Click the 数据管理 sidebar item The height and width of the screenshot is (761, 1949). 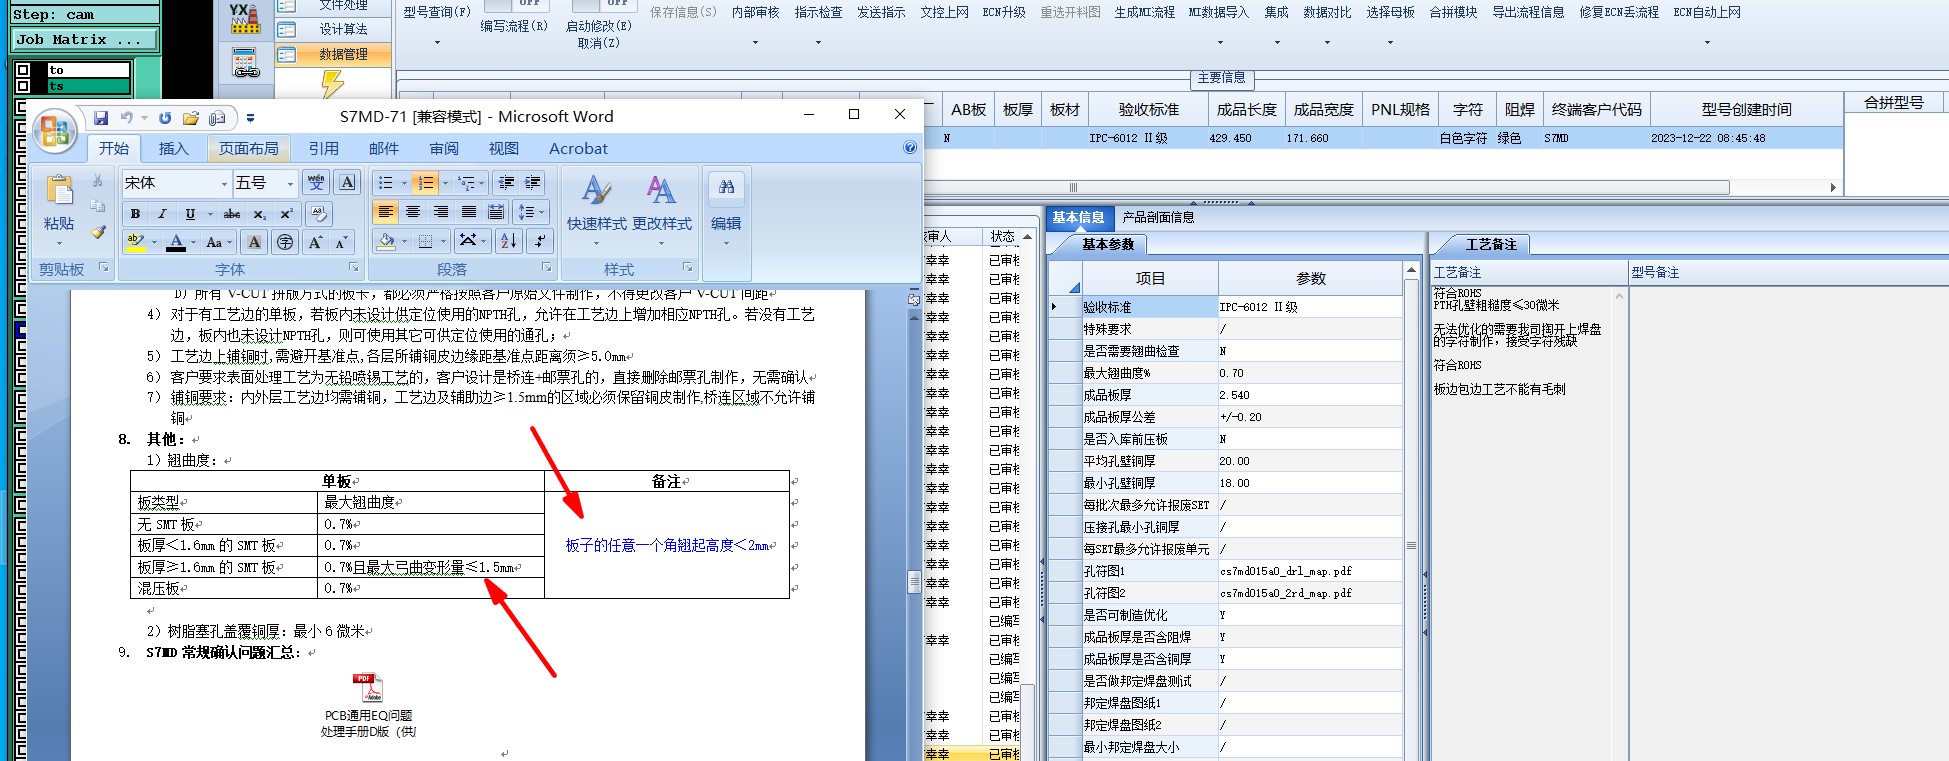[x=333, y=54]
